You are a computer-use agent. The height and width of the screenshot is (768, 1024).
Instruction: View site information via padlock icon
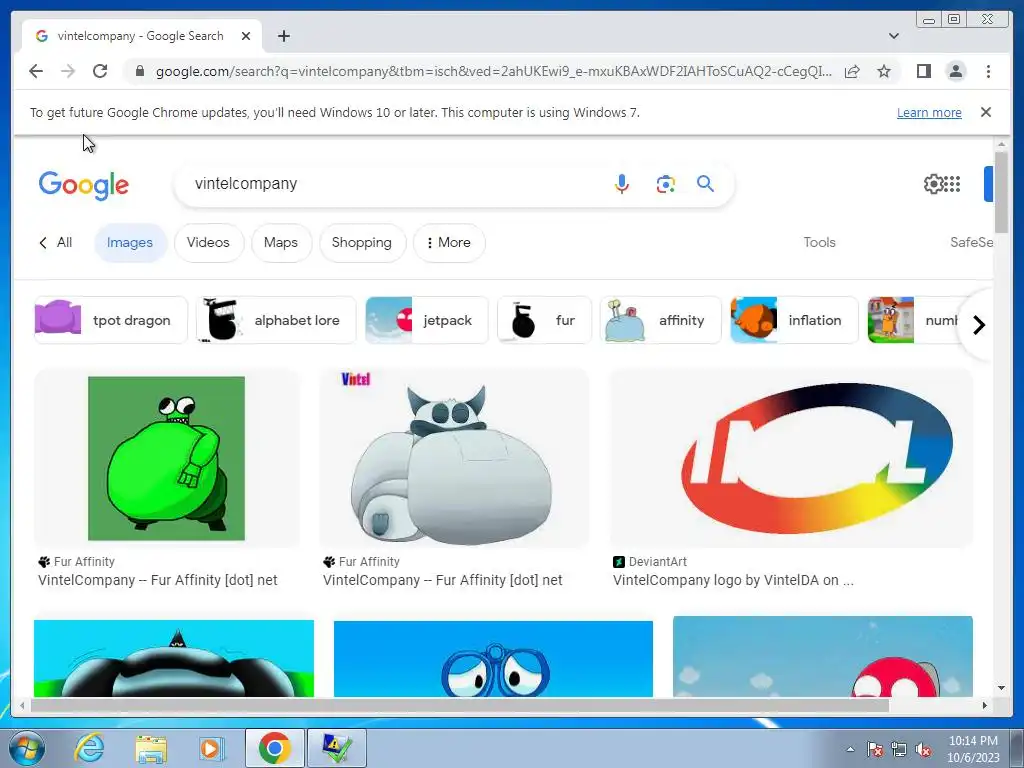(x=139, y=71)
